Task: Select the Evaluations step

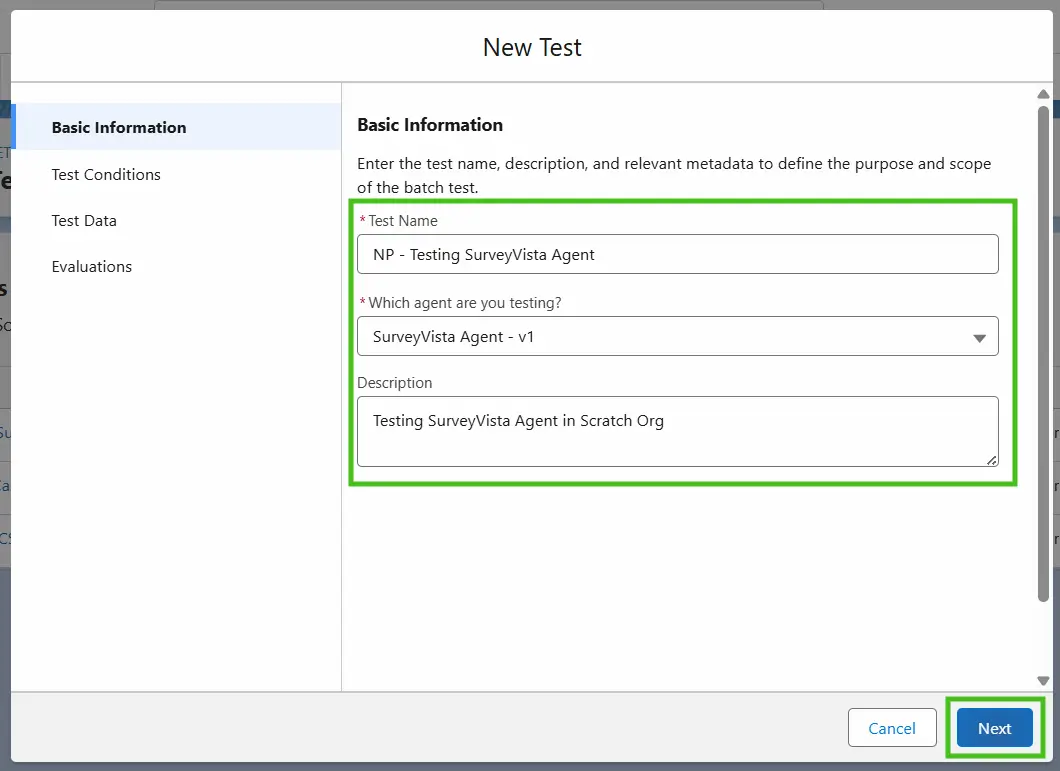Action: click(x=92, y=266)
